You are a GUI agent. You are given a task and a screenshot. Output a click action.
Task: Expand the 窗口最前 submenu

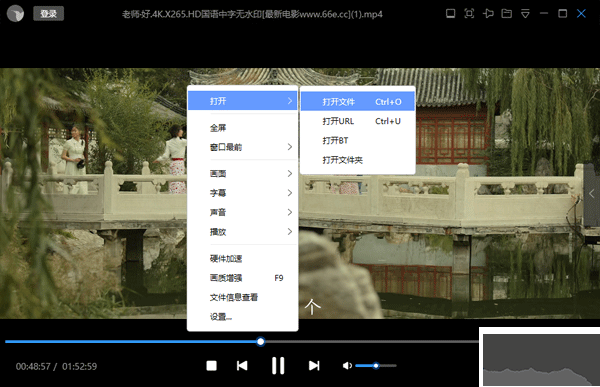pyautogui.click(x=243, y=147)
